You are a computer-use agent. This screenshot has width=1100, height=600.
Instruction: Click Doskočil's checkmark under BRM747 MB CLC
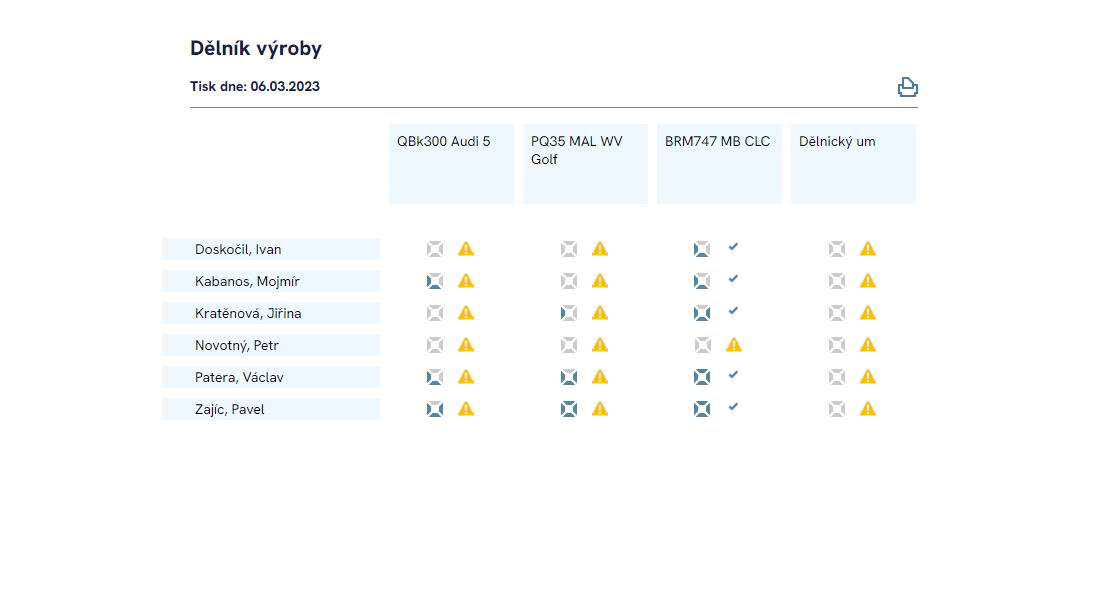pos(733,247)
